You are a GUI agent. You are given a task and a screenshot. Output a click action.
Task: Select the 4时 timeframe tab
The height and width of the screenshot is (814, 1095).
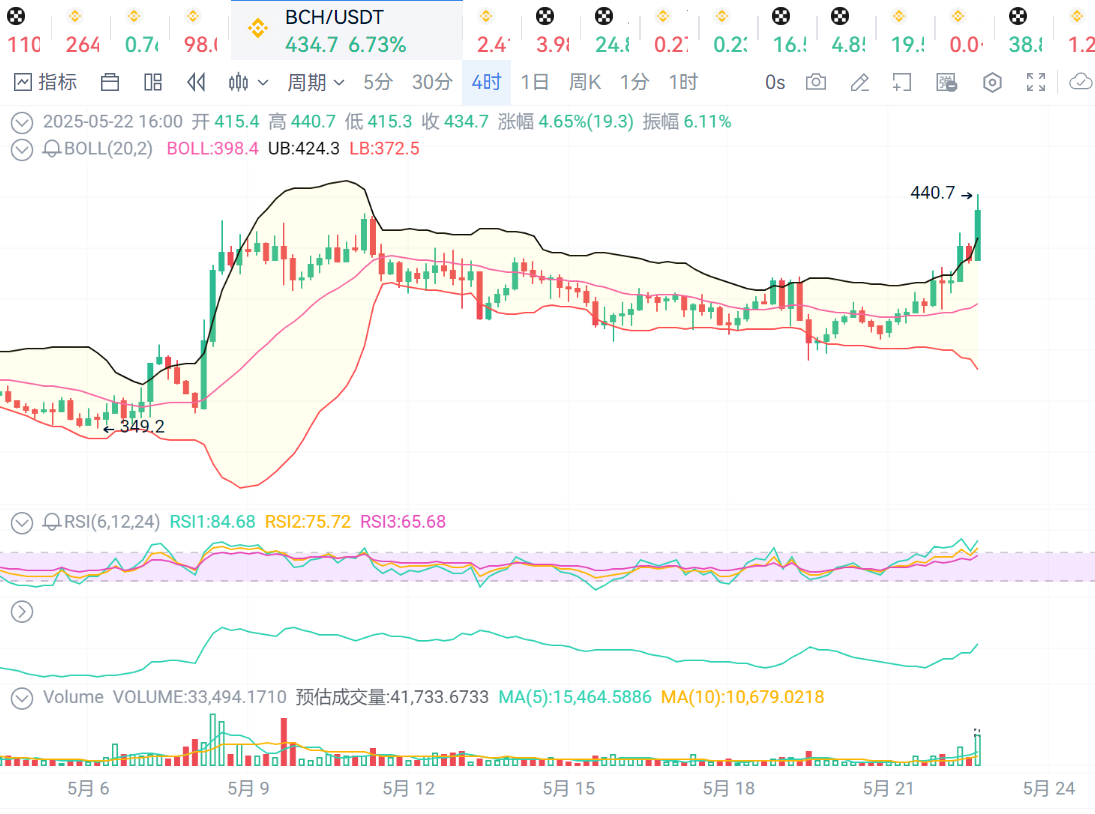tap(486, 82)
